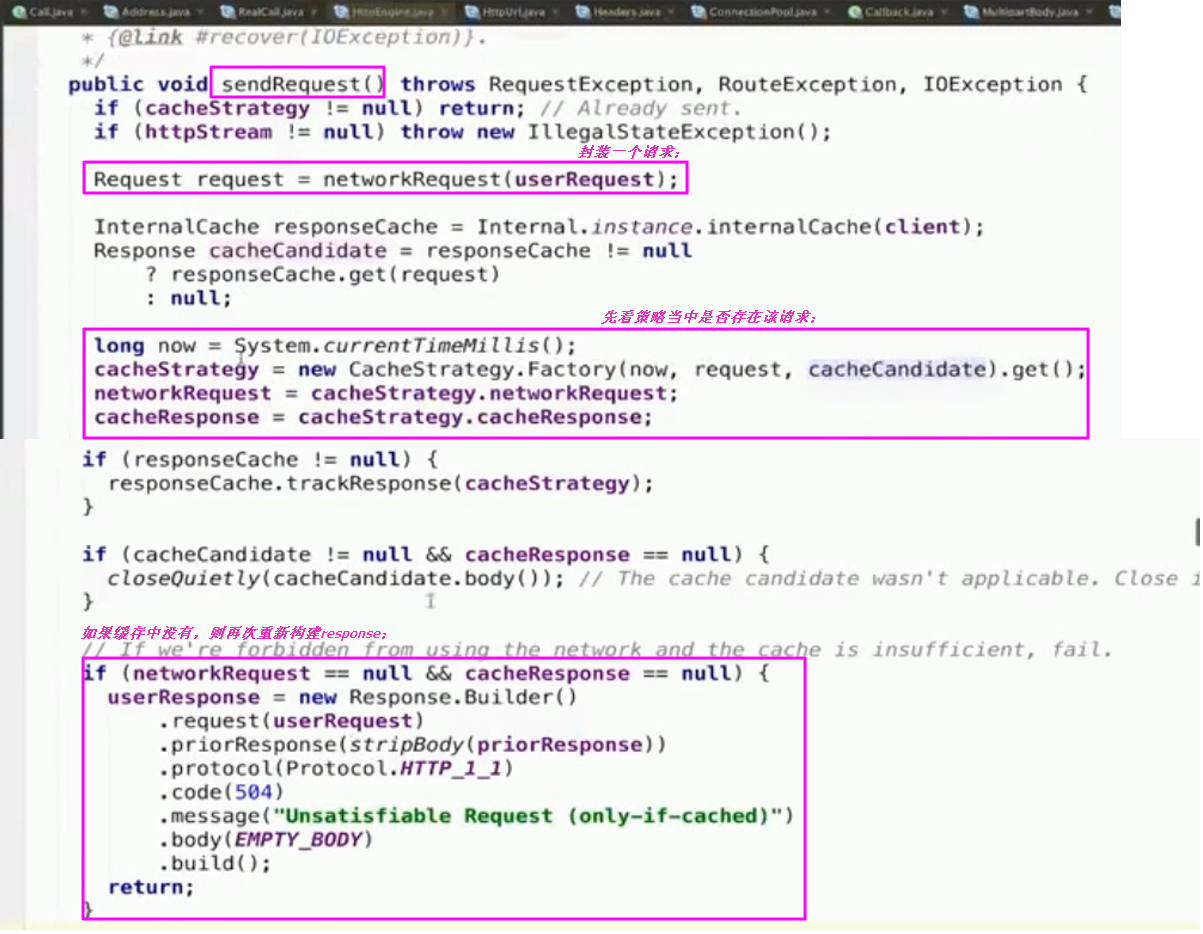Click the .build(); line

[215, 865]
